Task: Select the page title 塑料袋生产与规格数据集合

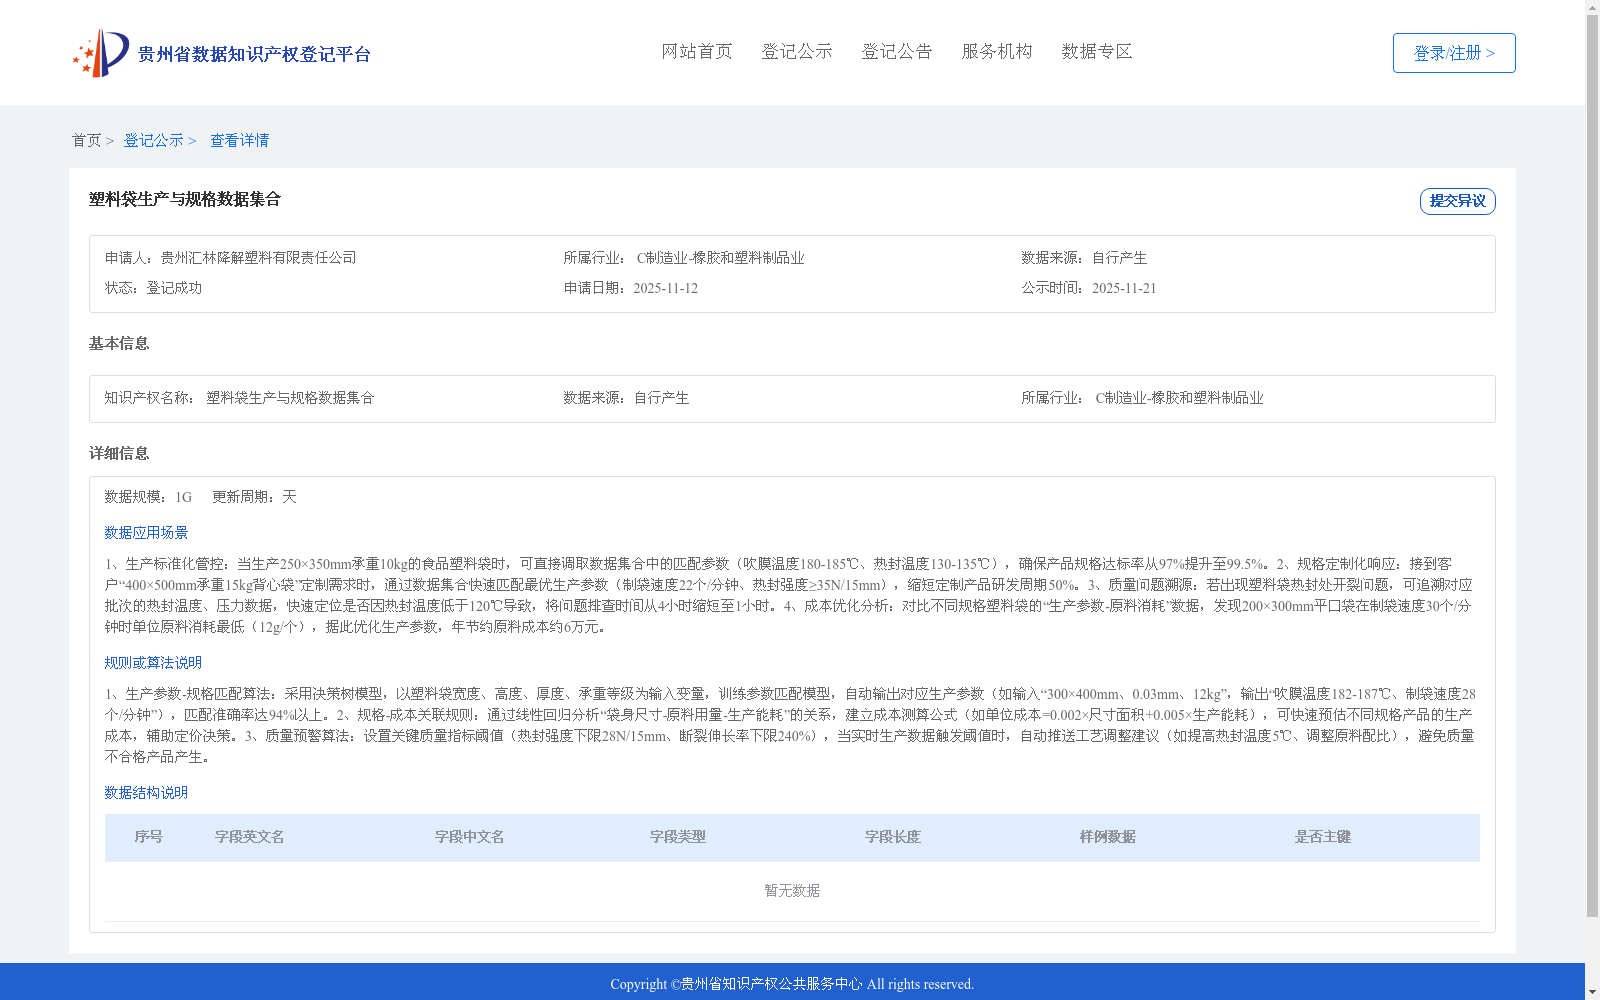Action: pos(185,199)
